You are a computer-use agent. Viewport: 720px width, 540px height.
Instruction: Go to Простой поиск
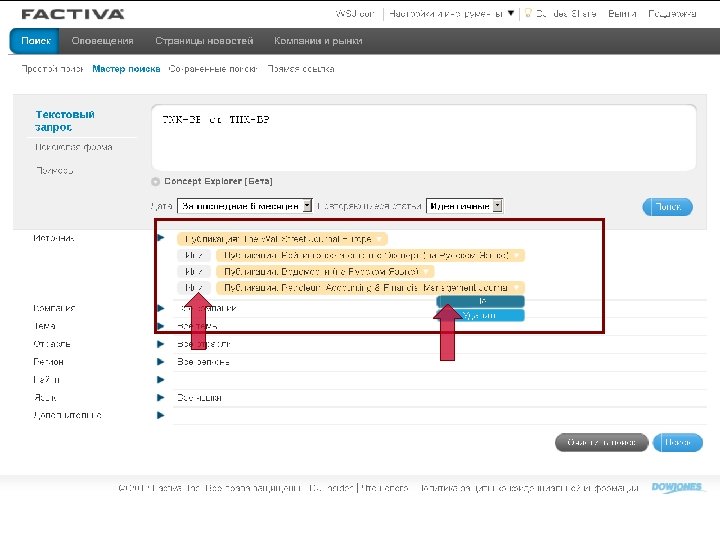tap(52, 69)
